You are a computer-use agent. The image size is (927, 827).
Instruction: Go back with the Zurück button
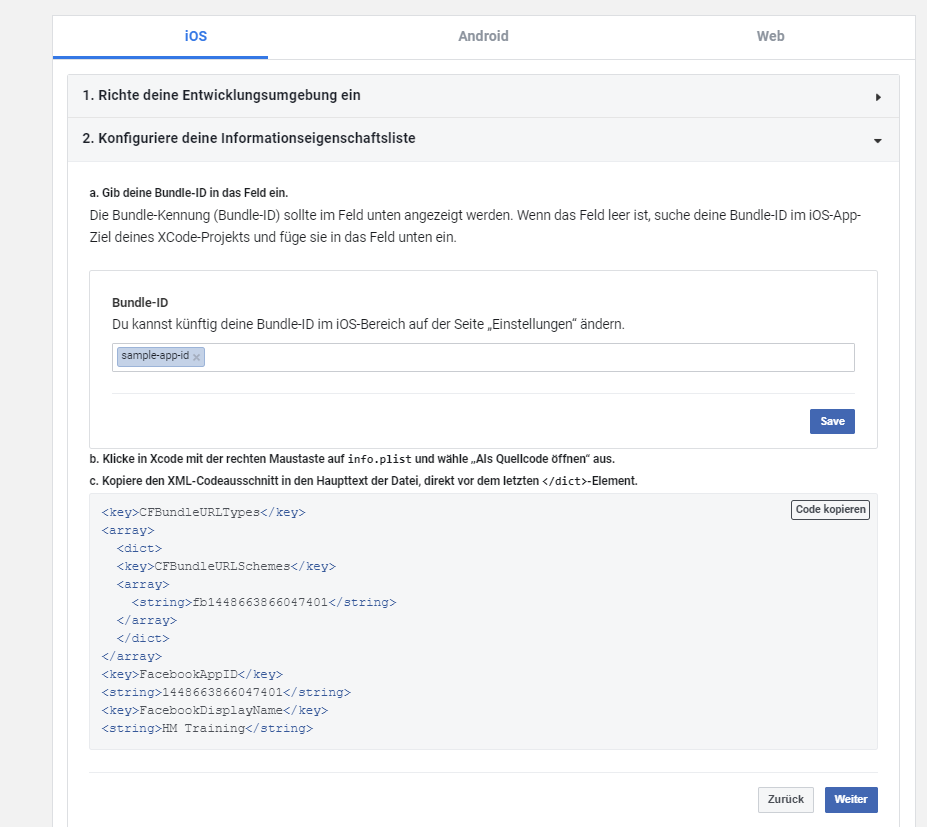(786, 799)
